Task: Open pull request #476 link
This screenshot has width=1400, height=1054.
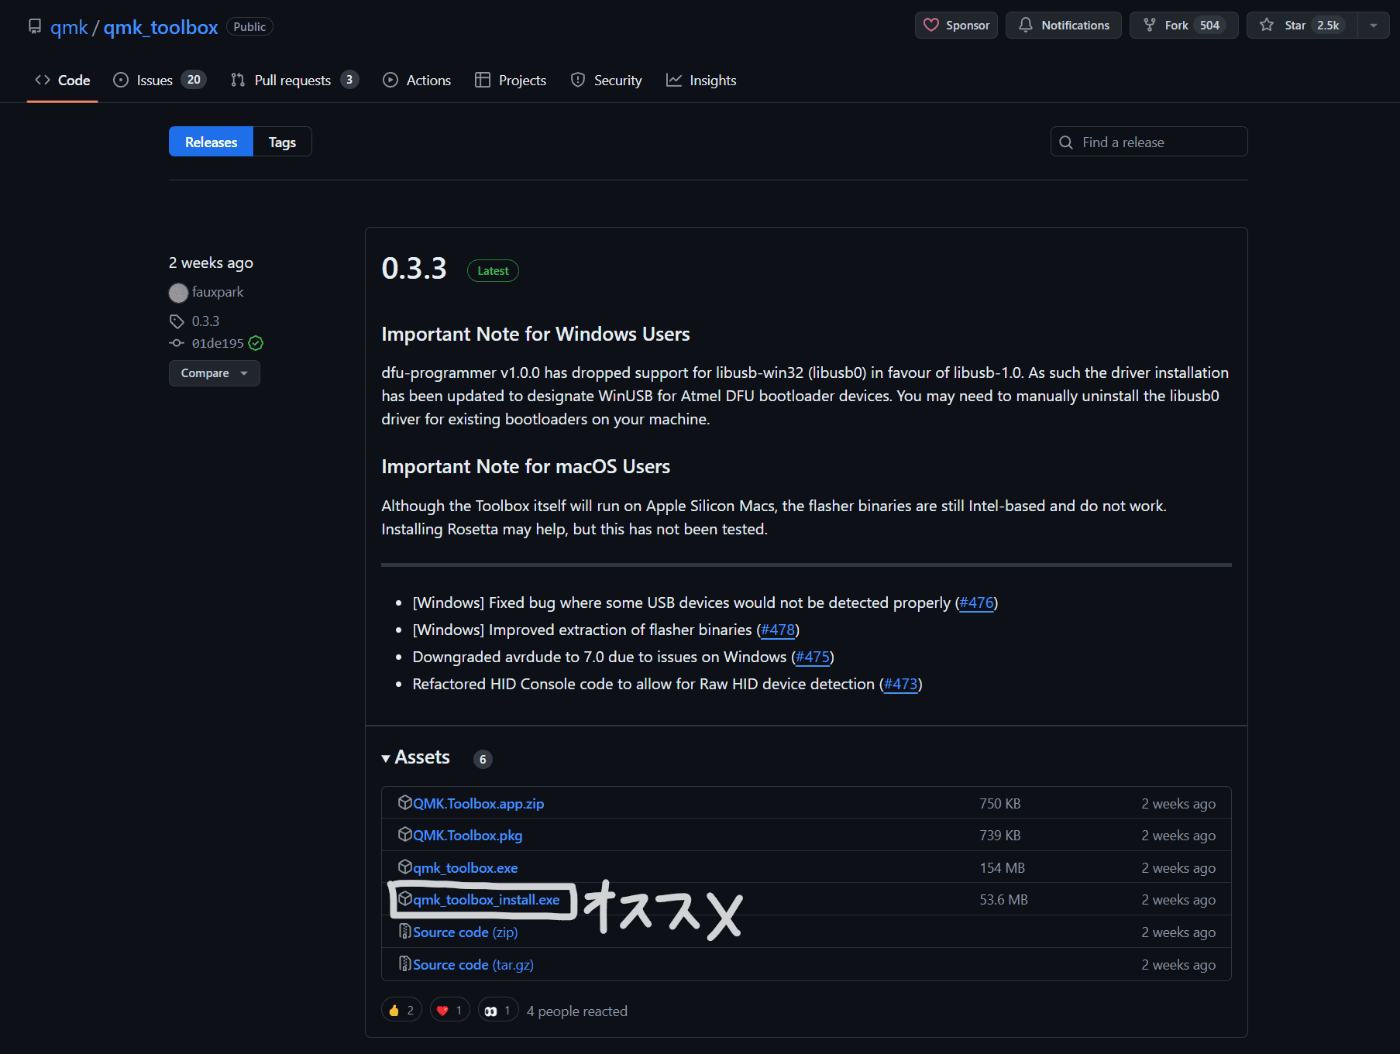Action: [x=976, y=603]
